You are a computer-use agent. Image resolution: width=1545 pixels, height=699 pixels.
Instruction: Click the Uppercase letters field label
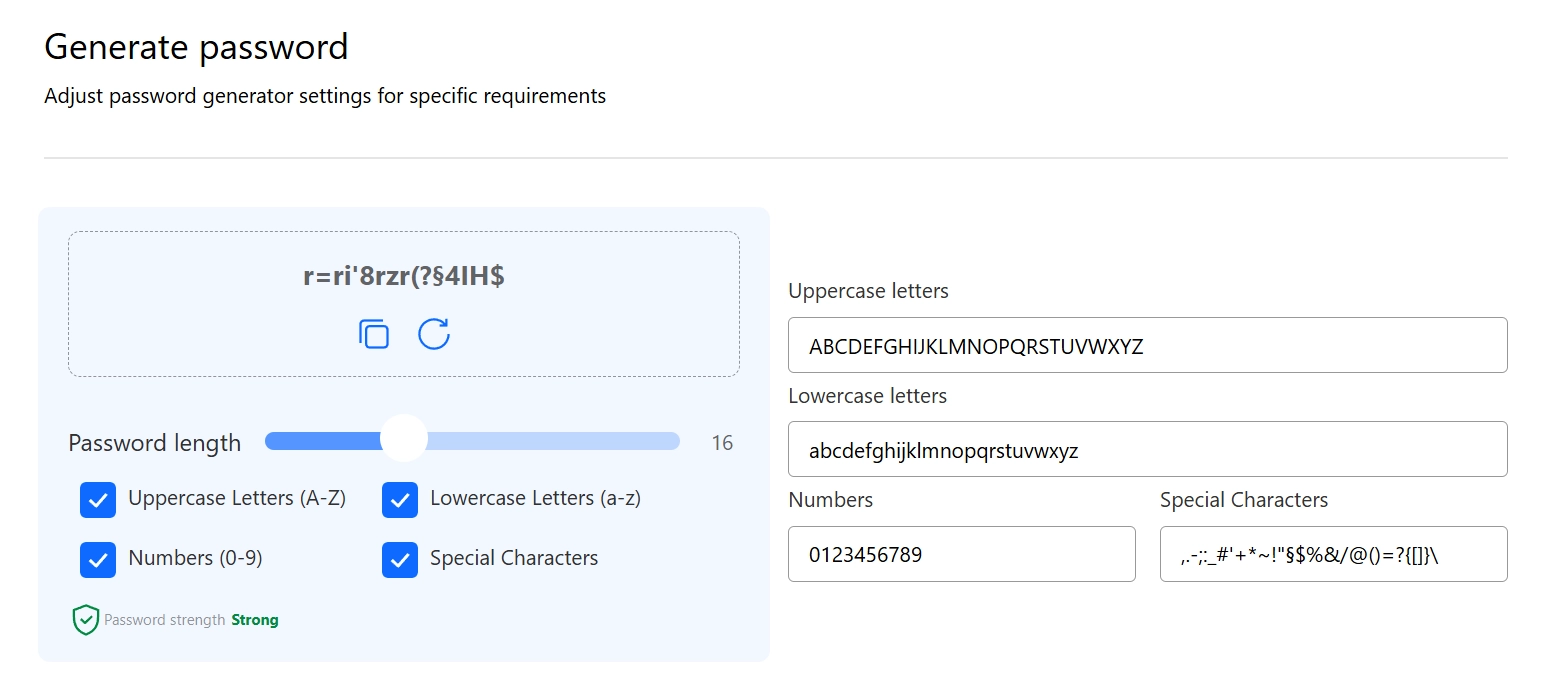[x=868, y=291]
